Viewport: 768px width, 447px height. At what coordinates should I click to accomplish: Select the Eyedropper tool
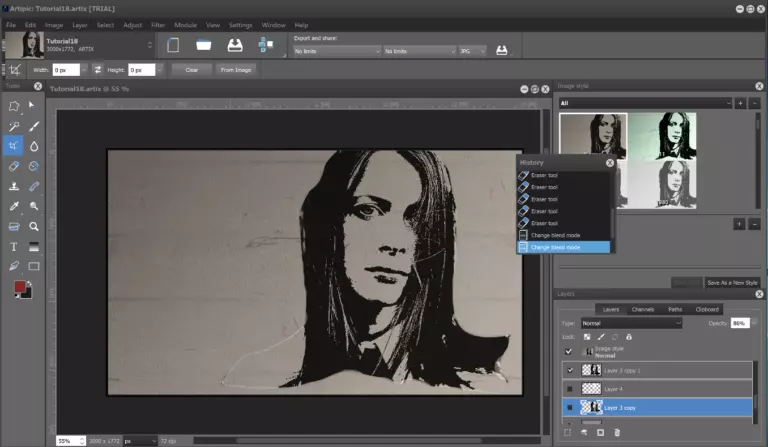point(14,206)
